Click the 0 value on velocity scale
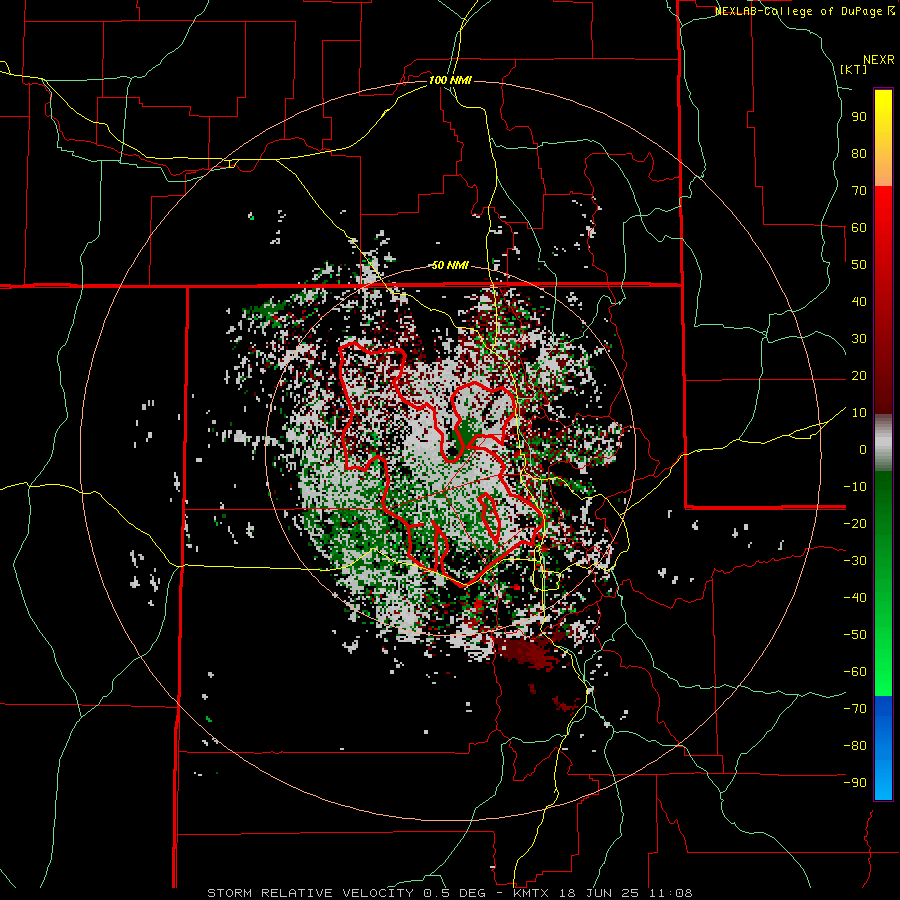The width and height of the screenshot is (900, 900). 863,450
